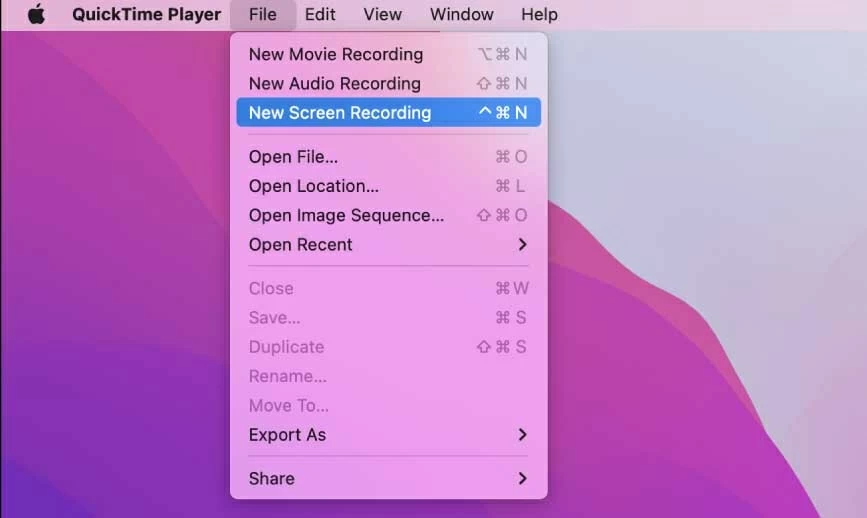Select Open File… menu entry
This screenshot has height=518, width=867.
(389, 157)
